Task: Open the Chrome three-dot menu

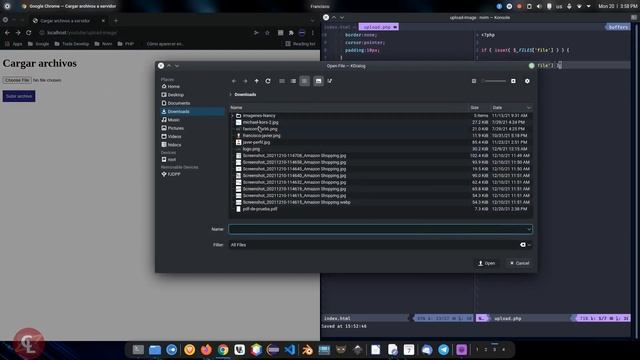Action: 313,33
